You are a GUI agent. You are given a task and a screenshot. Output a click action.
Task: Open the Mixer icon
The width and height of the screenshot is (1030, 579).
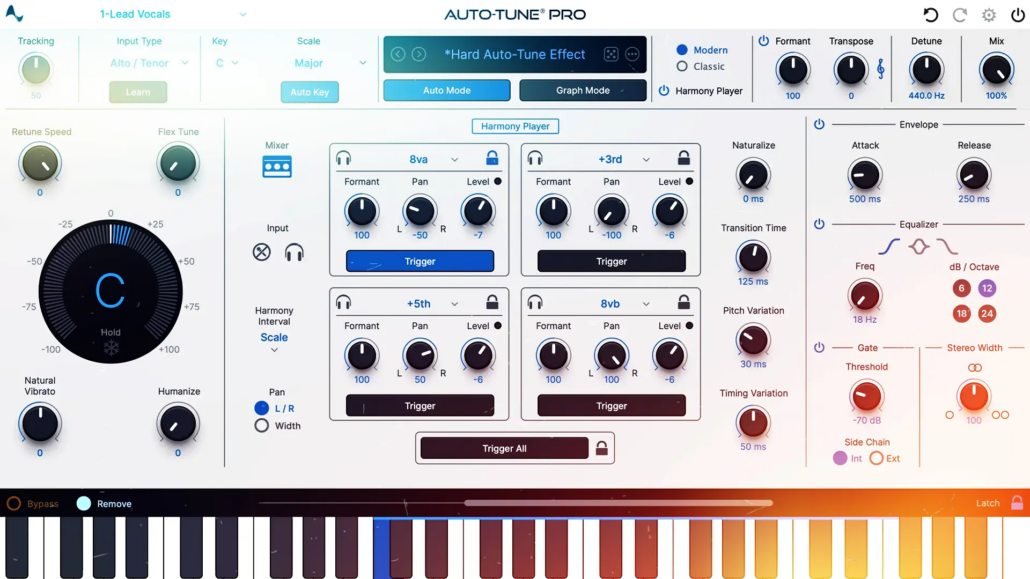pyautogui.click(x=277, y=167)
